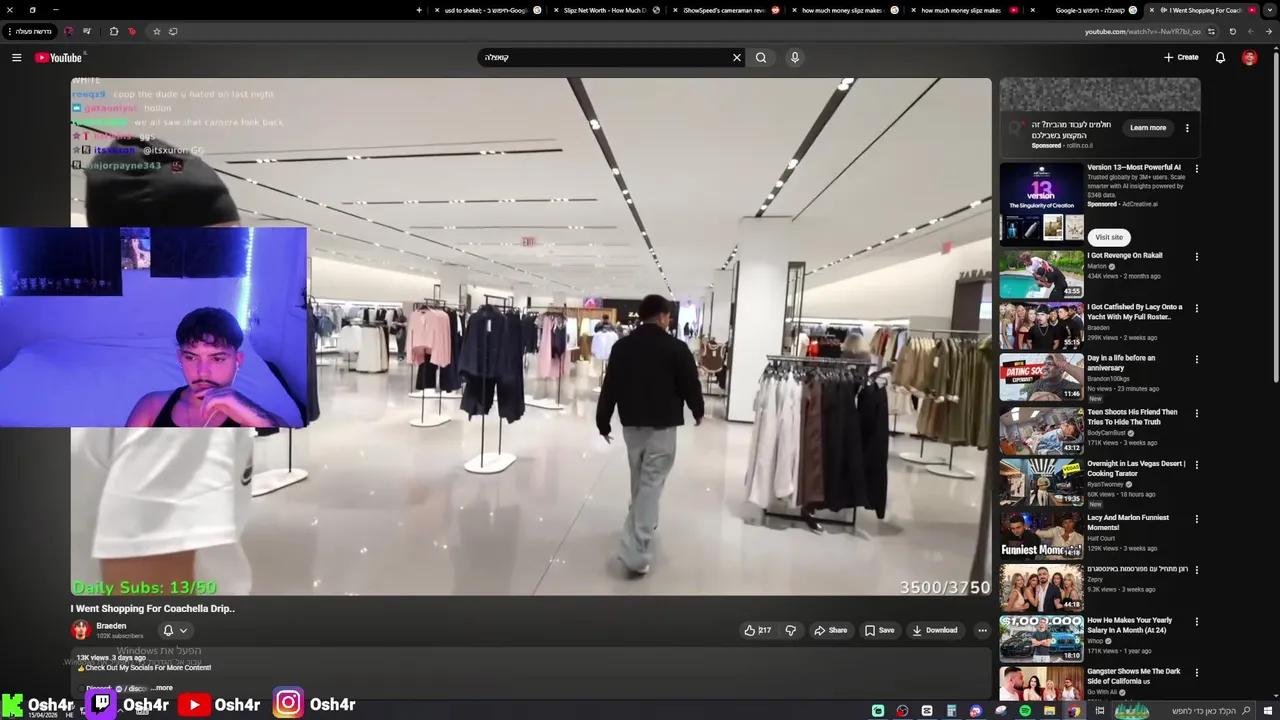Run search with the magnifier button
The height and width of the screenshot is (720, 1280).
(761, 57)
